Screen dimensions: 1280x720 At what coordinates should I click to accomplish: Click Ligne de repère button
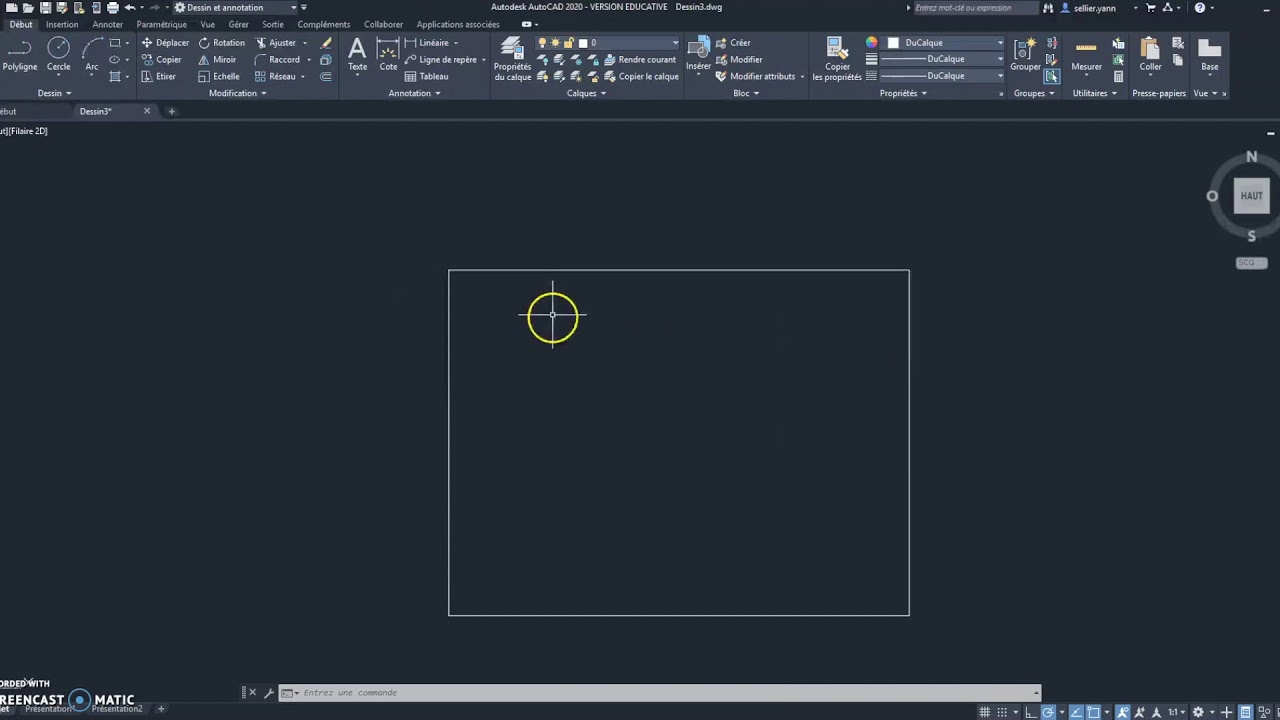click(x=440, y=60)
